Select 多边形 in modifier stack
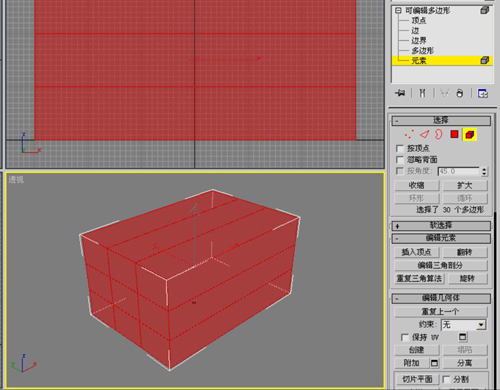 (x=423, y=51)
